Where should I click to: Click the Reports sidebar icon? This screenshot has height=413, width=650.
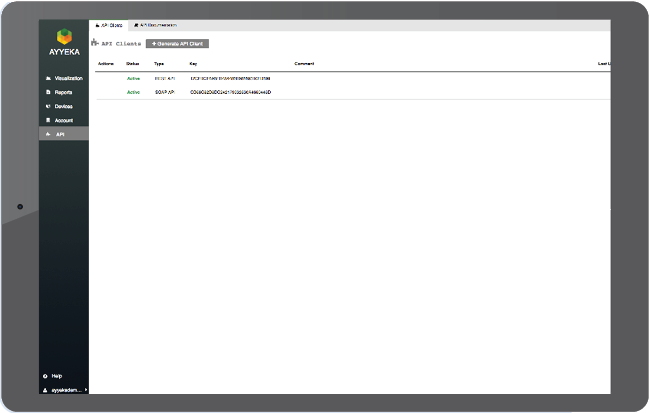(x=47, y=92)
